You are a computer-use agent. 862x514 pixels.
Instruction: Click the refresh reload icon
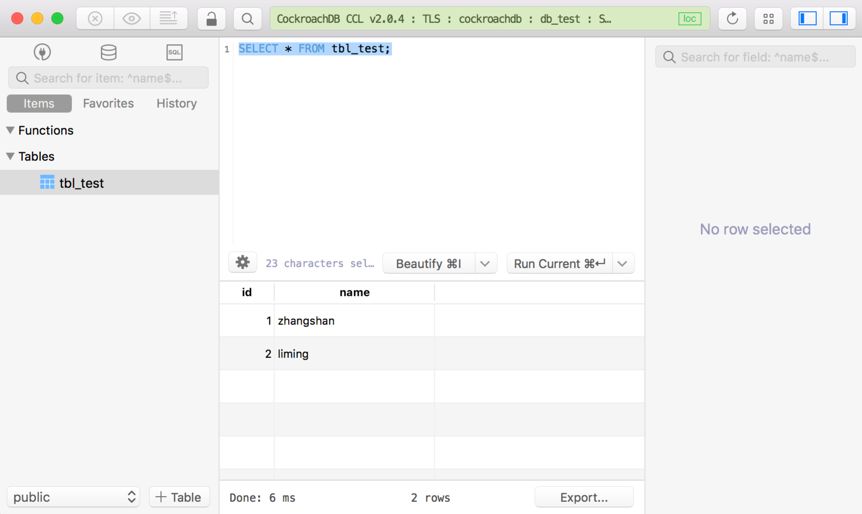pos(732,19)
